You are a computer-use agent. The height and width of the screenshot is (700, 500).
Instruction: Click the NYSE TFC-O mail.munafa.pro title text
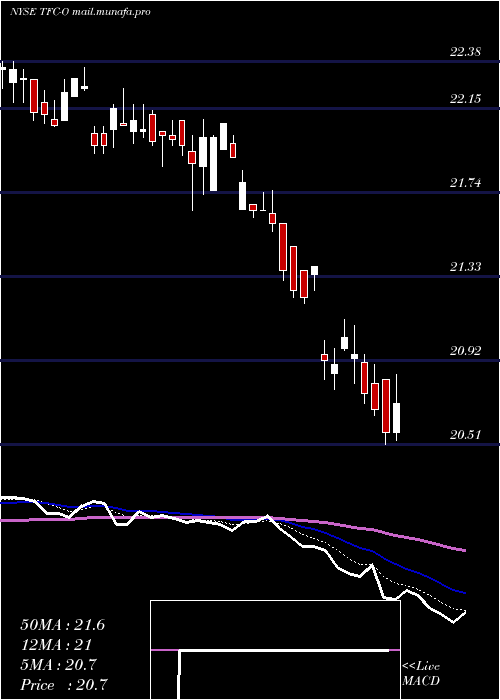80,12
